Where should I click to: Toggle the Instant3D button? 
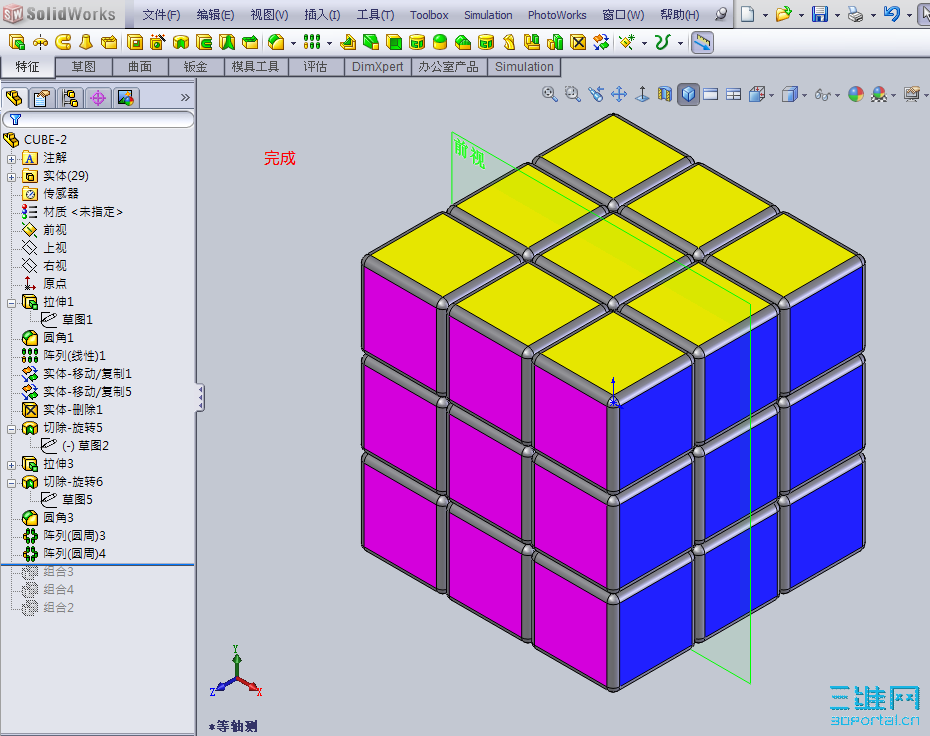(x=702, y=42)
